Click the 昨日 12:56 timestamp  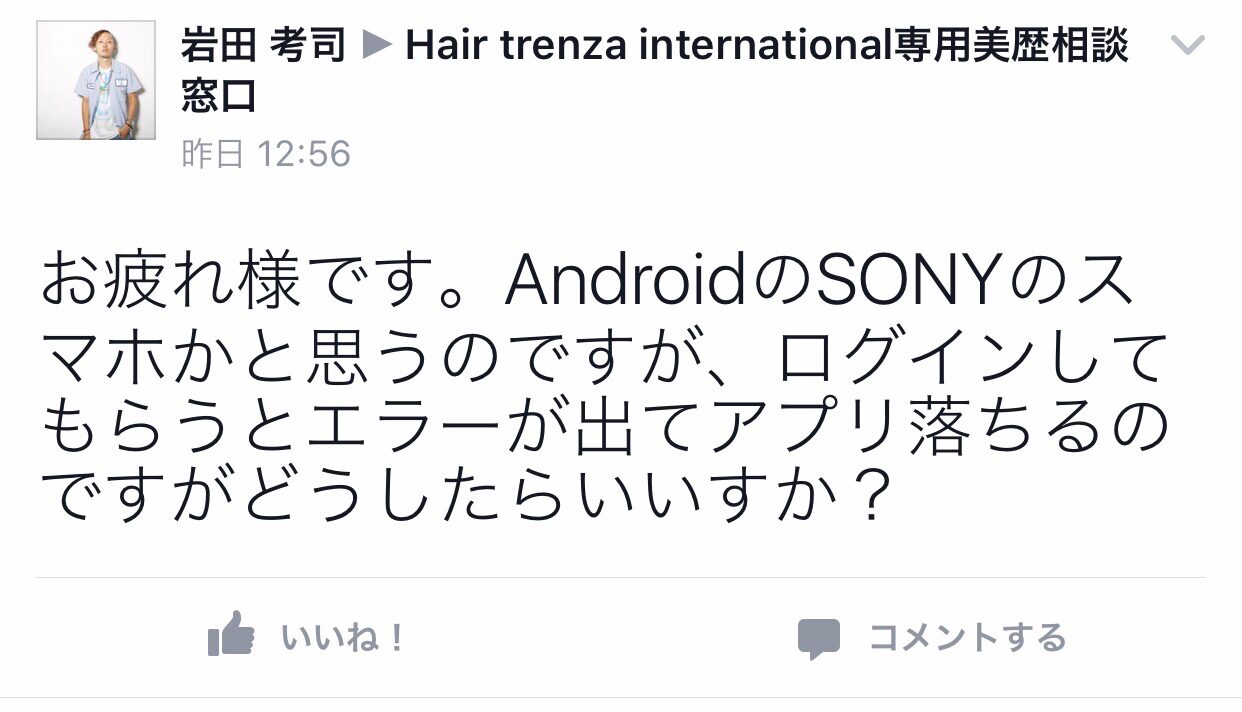tap(266, 153)
